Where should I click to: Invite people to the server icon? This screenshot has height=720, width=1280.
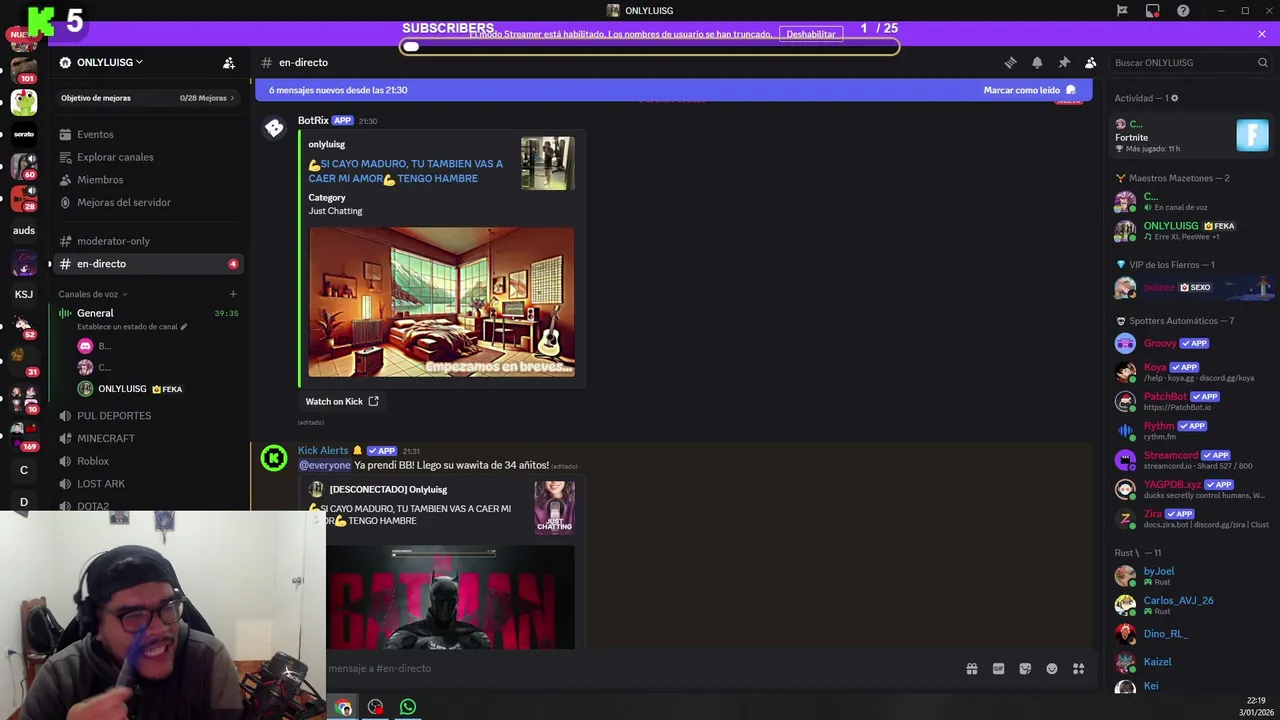[229, 62]
